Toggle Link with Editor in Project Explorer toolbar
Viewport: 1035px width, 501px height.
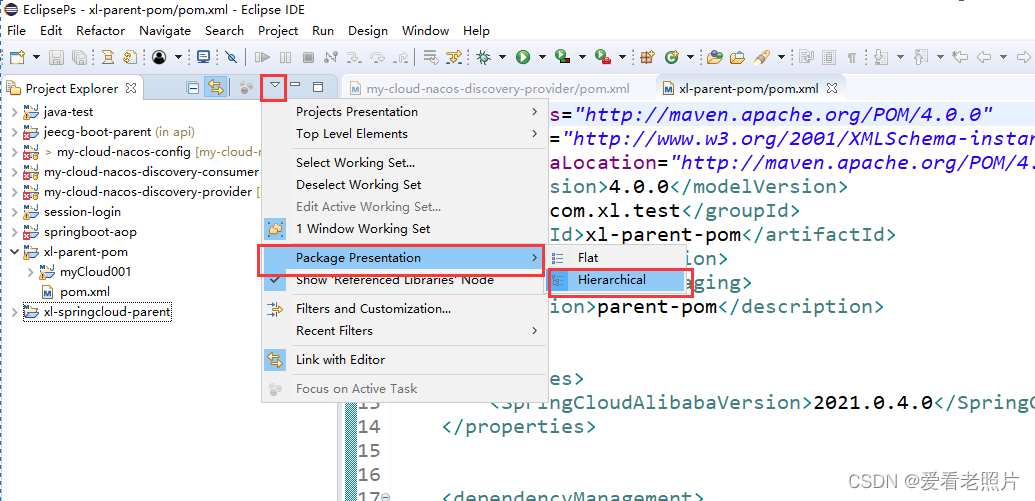point(215,87)
